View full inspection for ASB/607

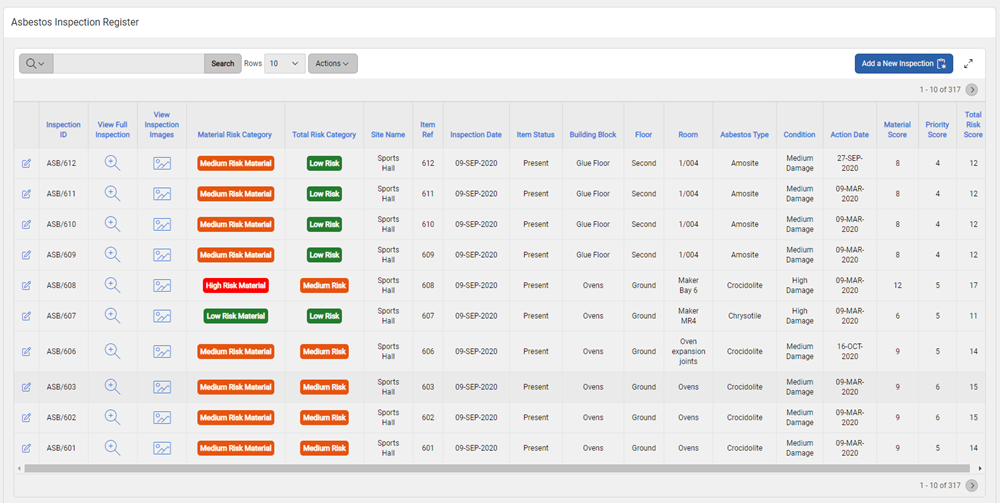pos(113,316)
